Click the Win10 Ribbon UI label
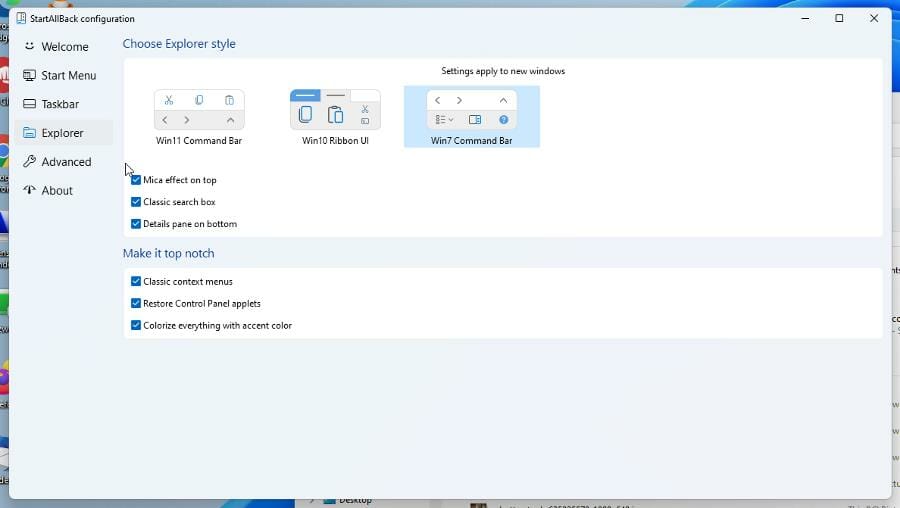 click(335, 141)
